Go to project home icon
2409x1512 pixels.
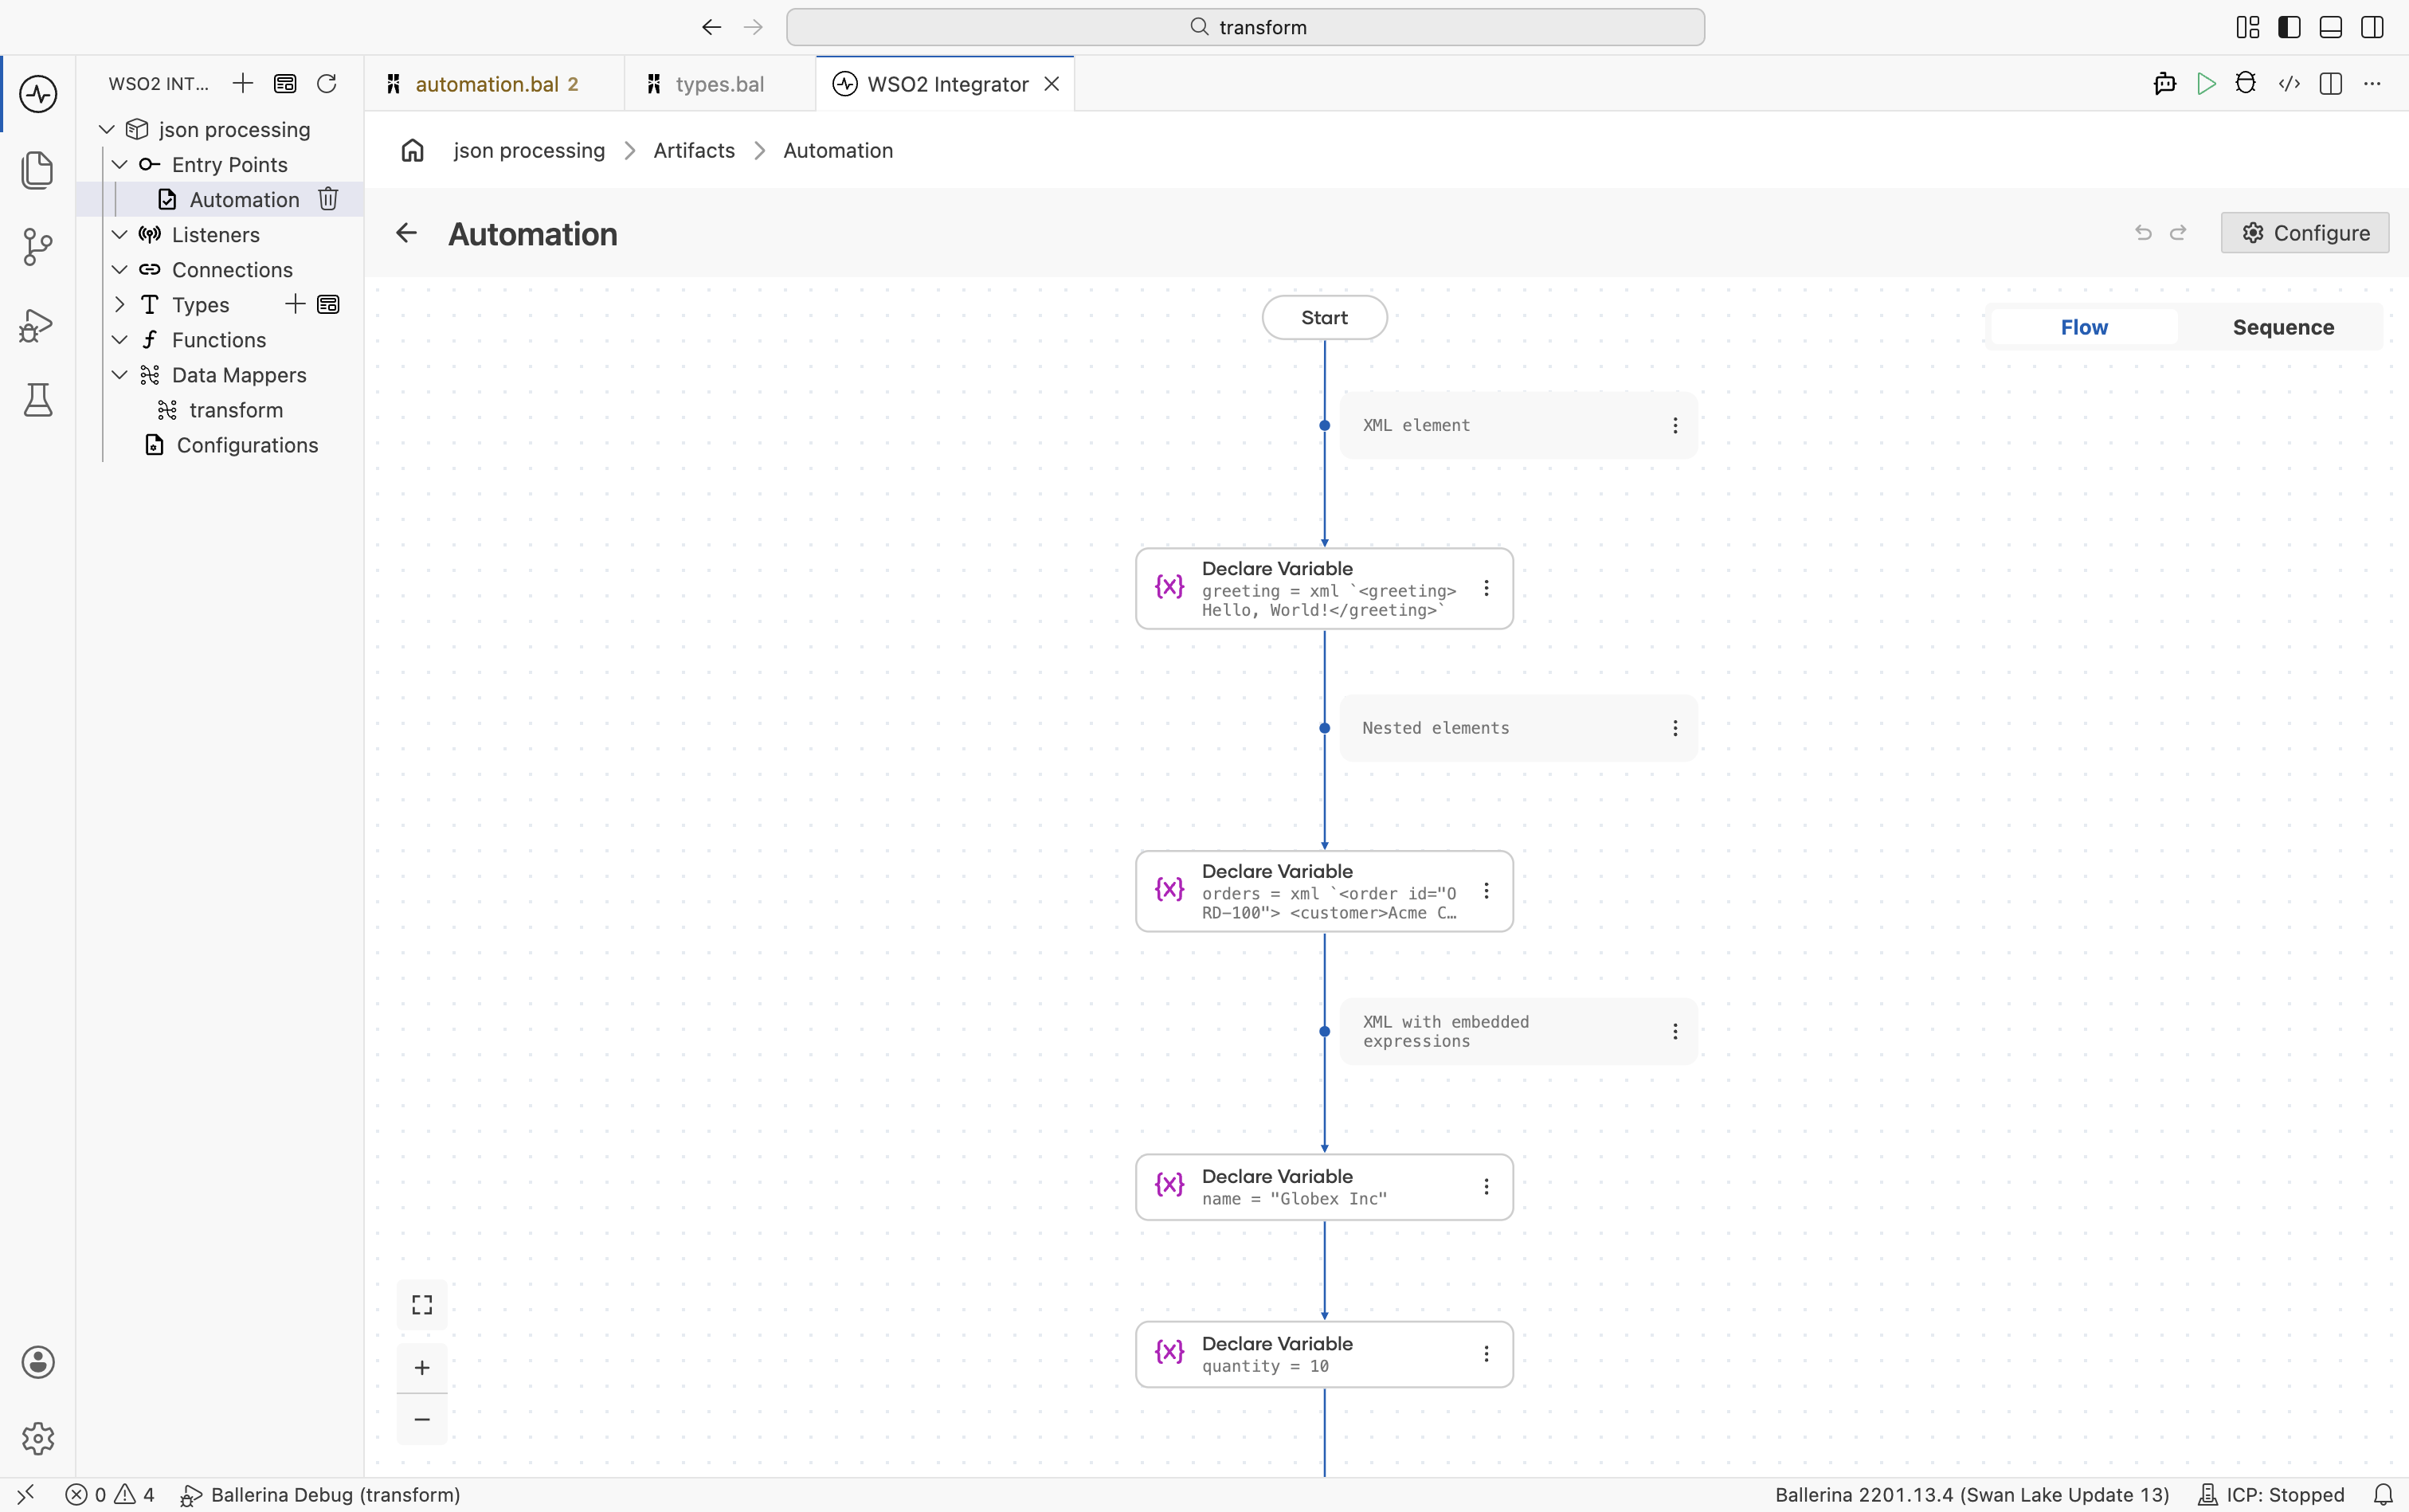[413, 150]
